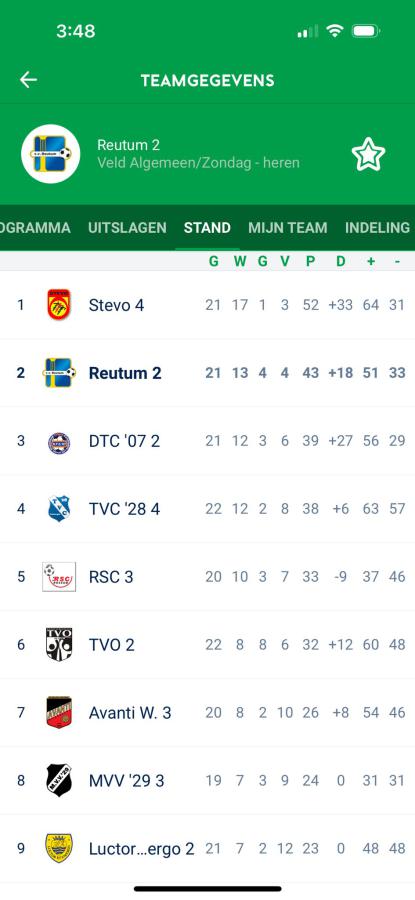Tap the MVV '29 3 club crest
Viewport: 415px width, 900px height.
pyautogui.click(x=59, y=781)
